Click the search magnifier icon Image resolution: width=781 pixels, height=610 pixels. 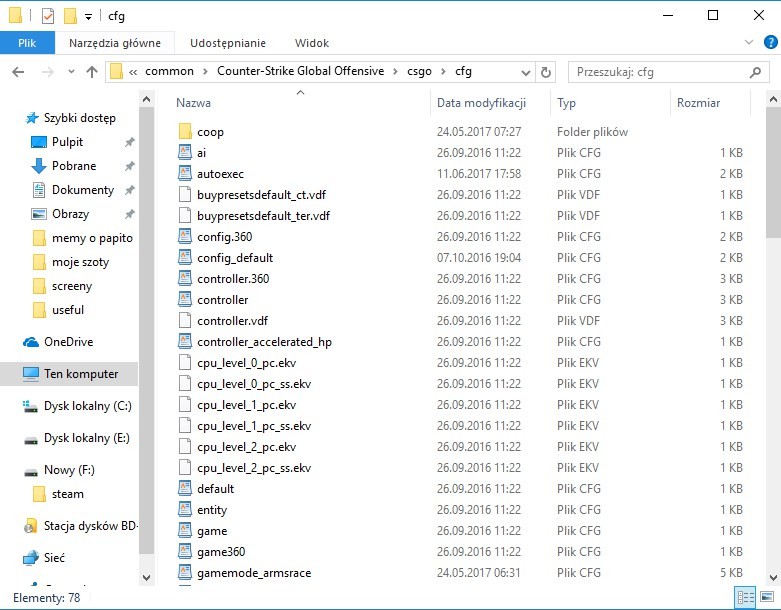pos(755,72)
